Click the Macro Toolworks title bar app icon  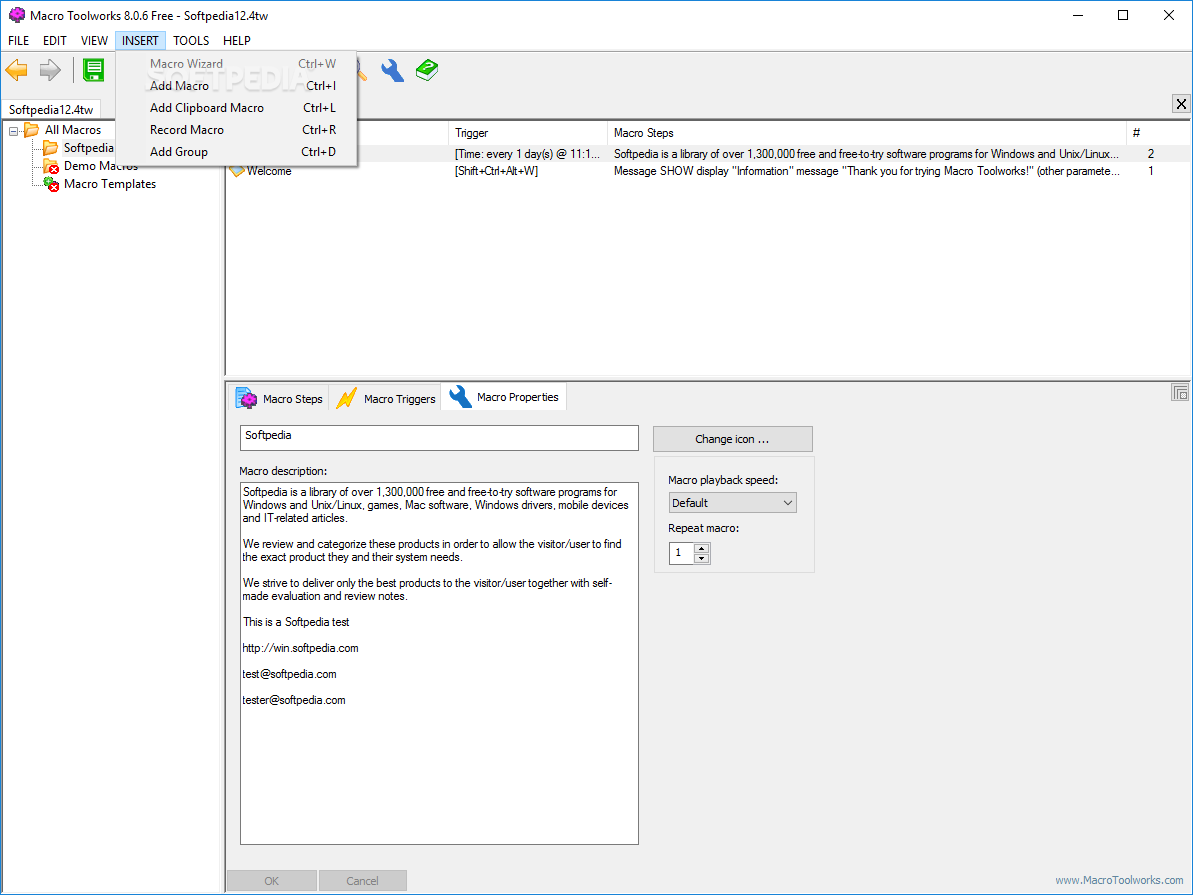16,15
